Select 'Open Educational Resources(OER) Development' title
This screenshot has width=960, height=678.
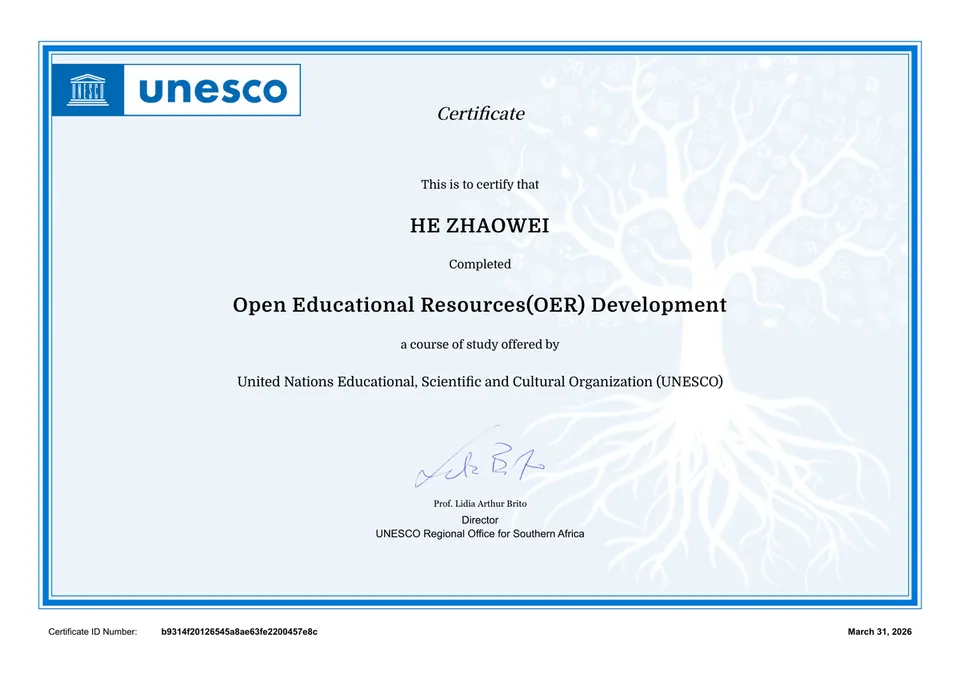tap(479, 304)
